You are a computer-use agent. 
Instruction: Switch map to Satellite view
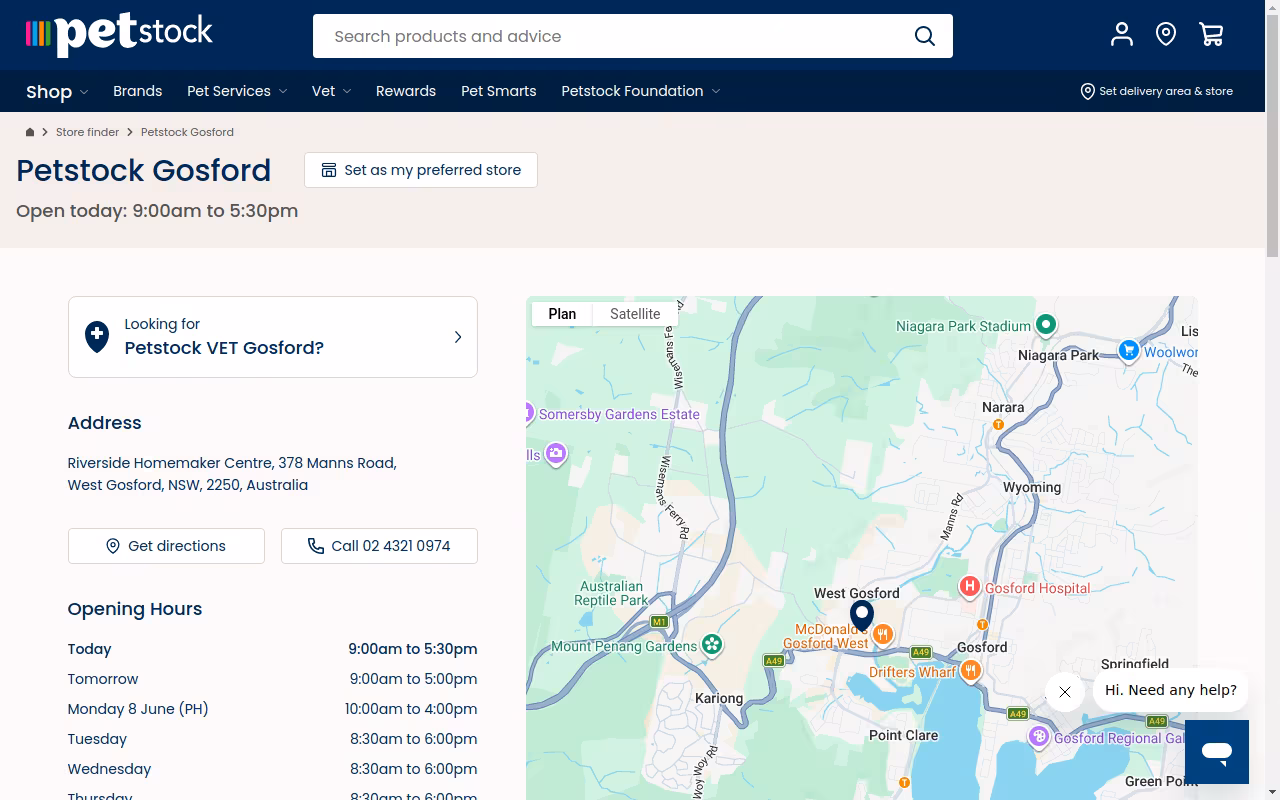635,314
